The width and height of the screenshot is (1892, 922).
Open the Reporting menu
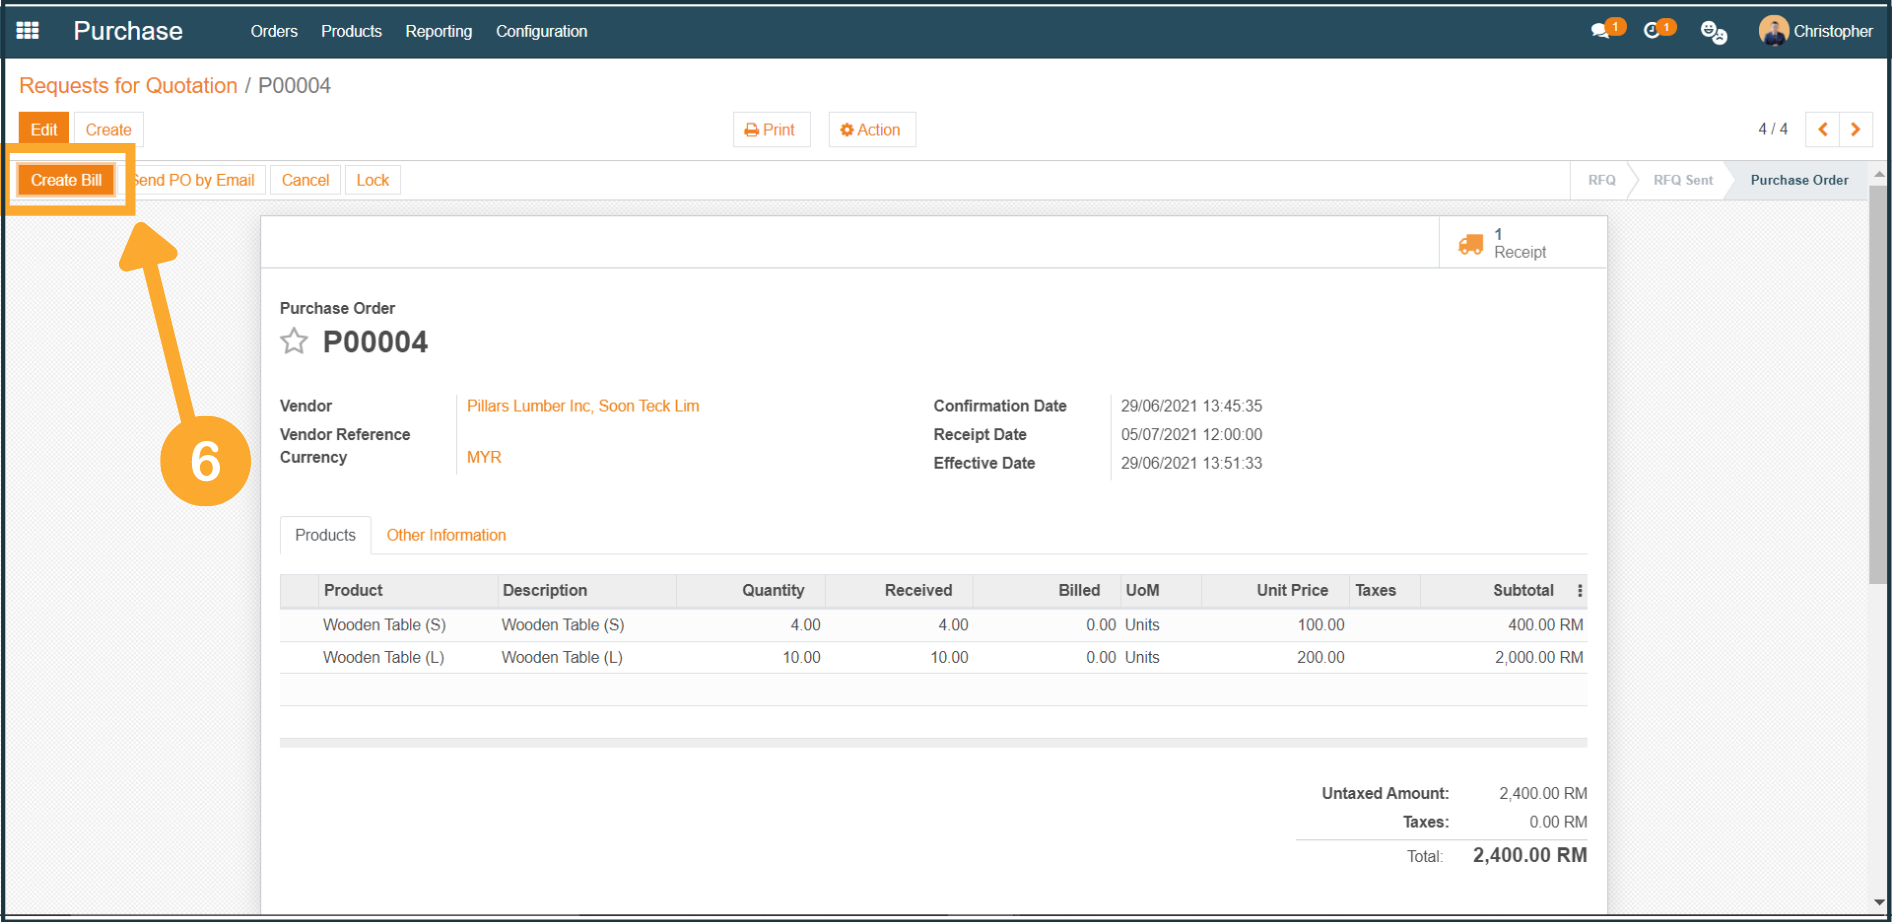[438, 31]
